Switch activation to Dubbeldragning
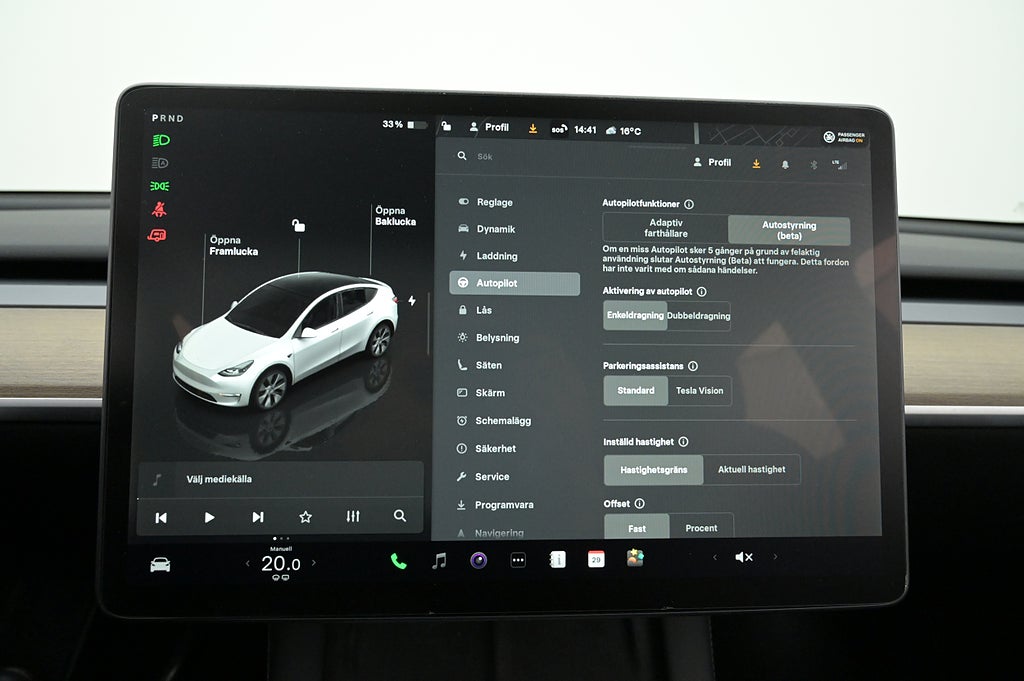The image size is (1024, 681). [x=698, y=316]
